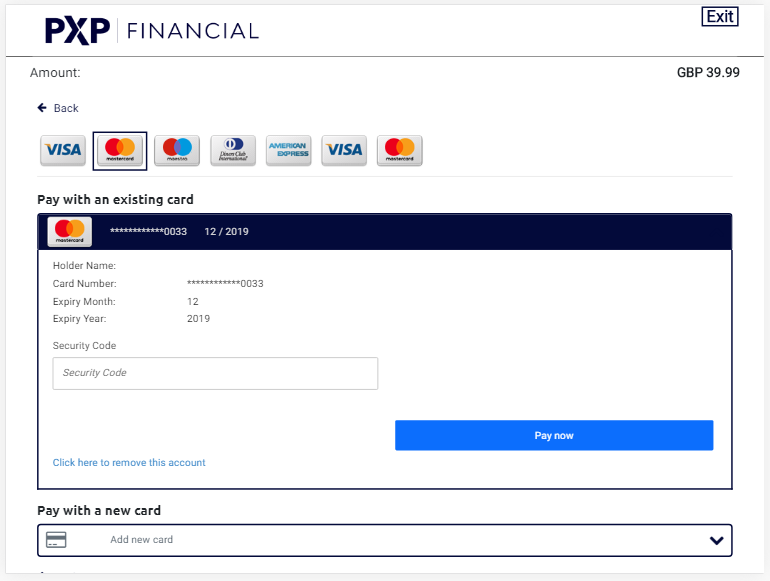Click the Amount label
The width and height of the screenshot is (770, 581).
pyautogui.click(x=55, y=73)
